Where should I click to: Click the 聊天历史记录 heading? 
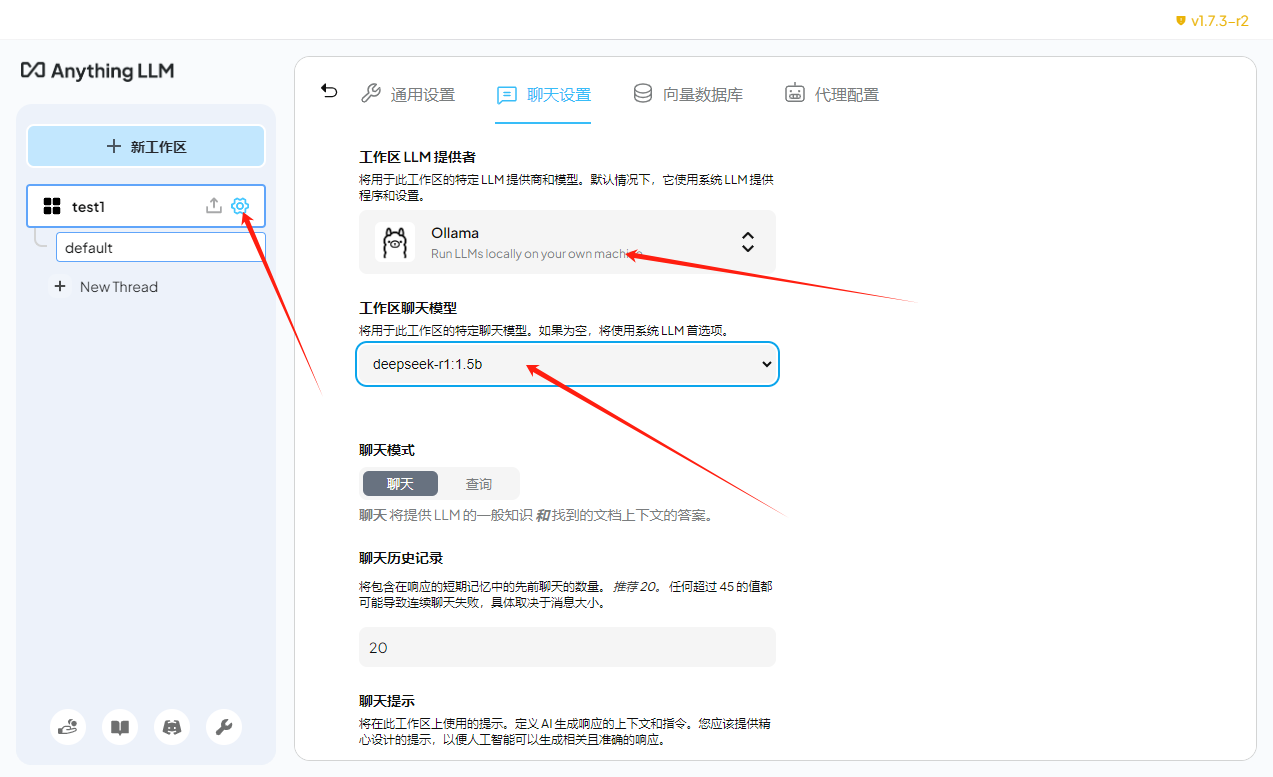tap(401, 558)
